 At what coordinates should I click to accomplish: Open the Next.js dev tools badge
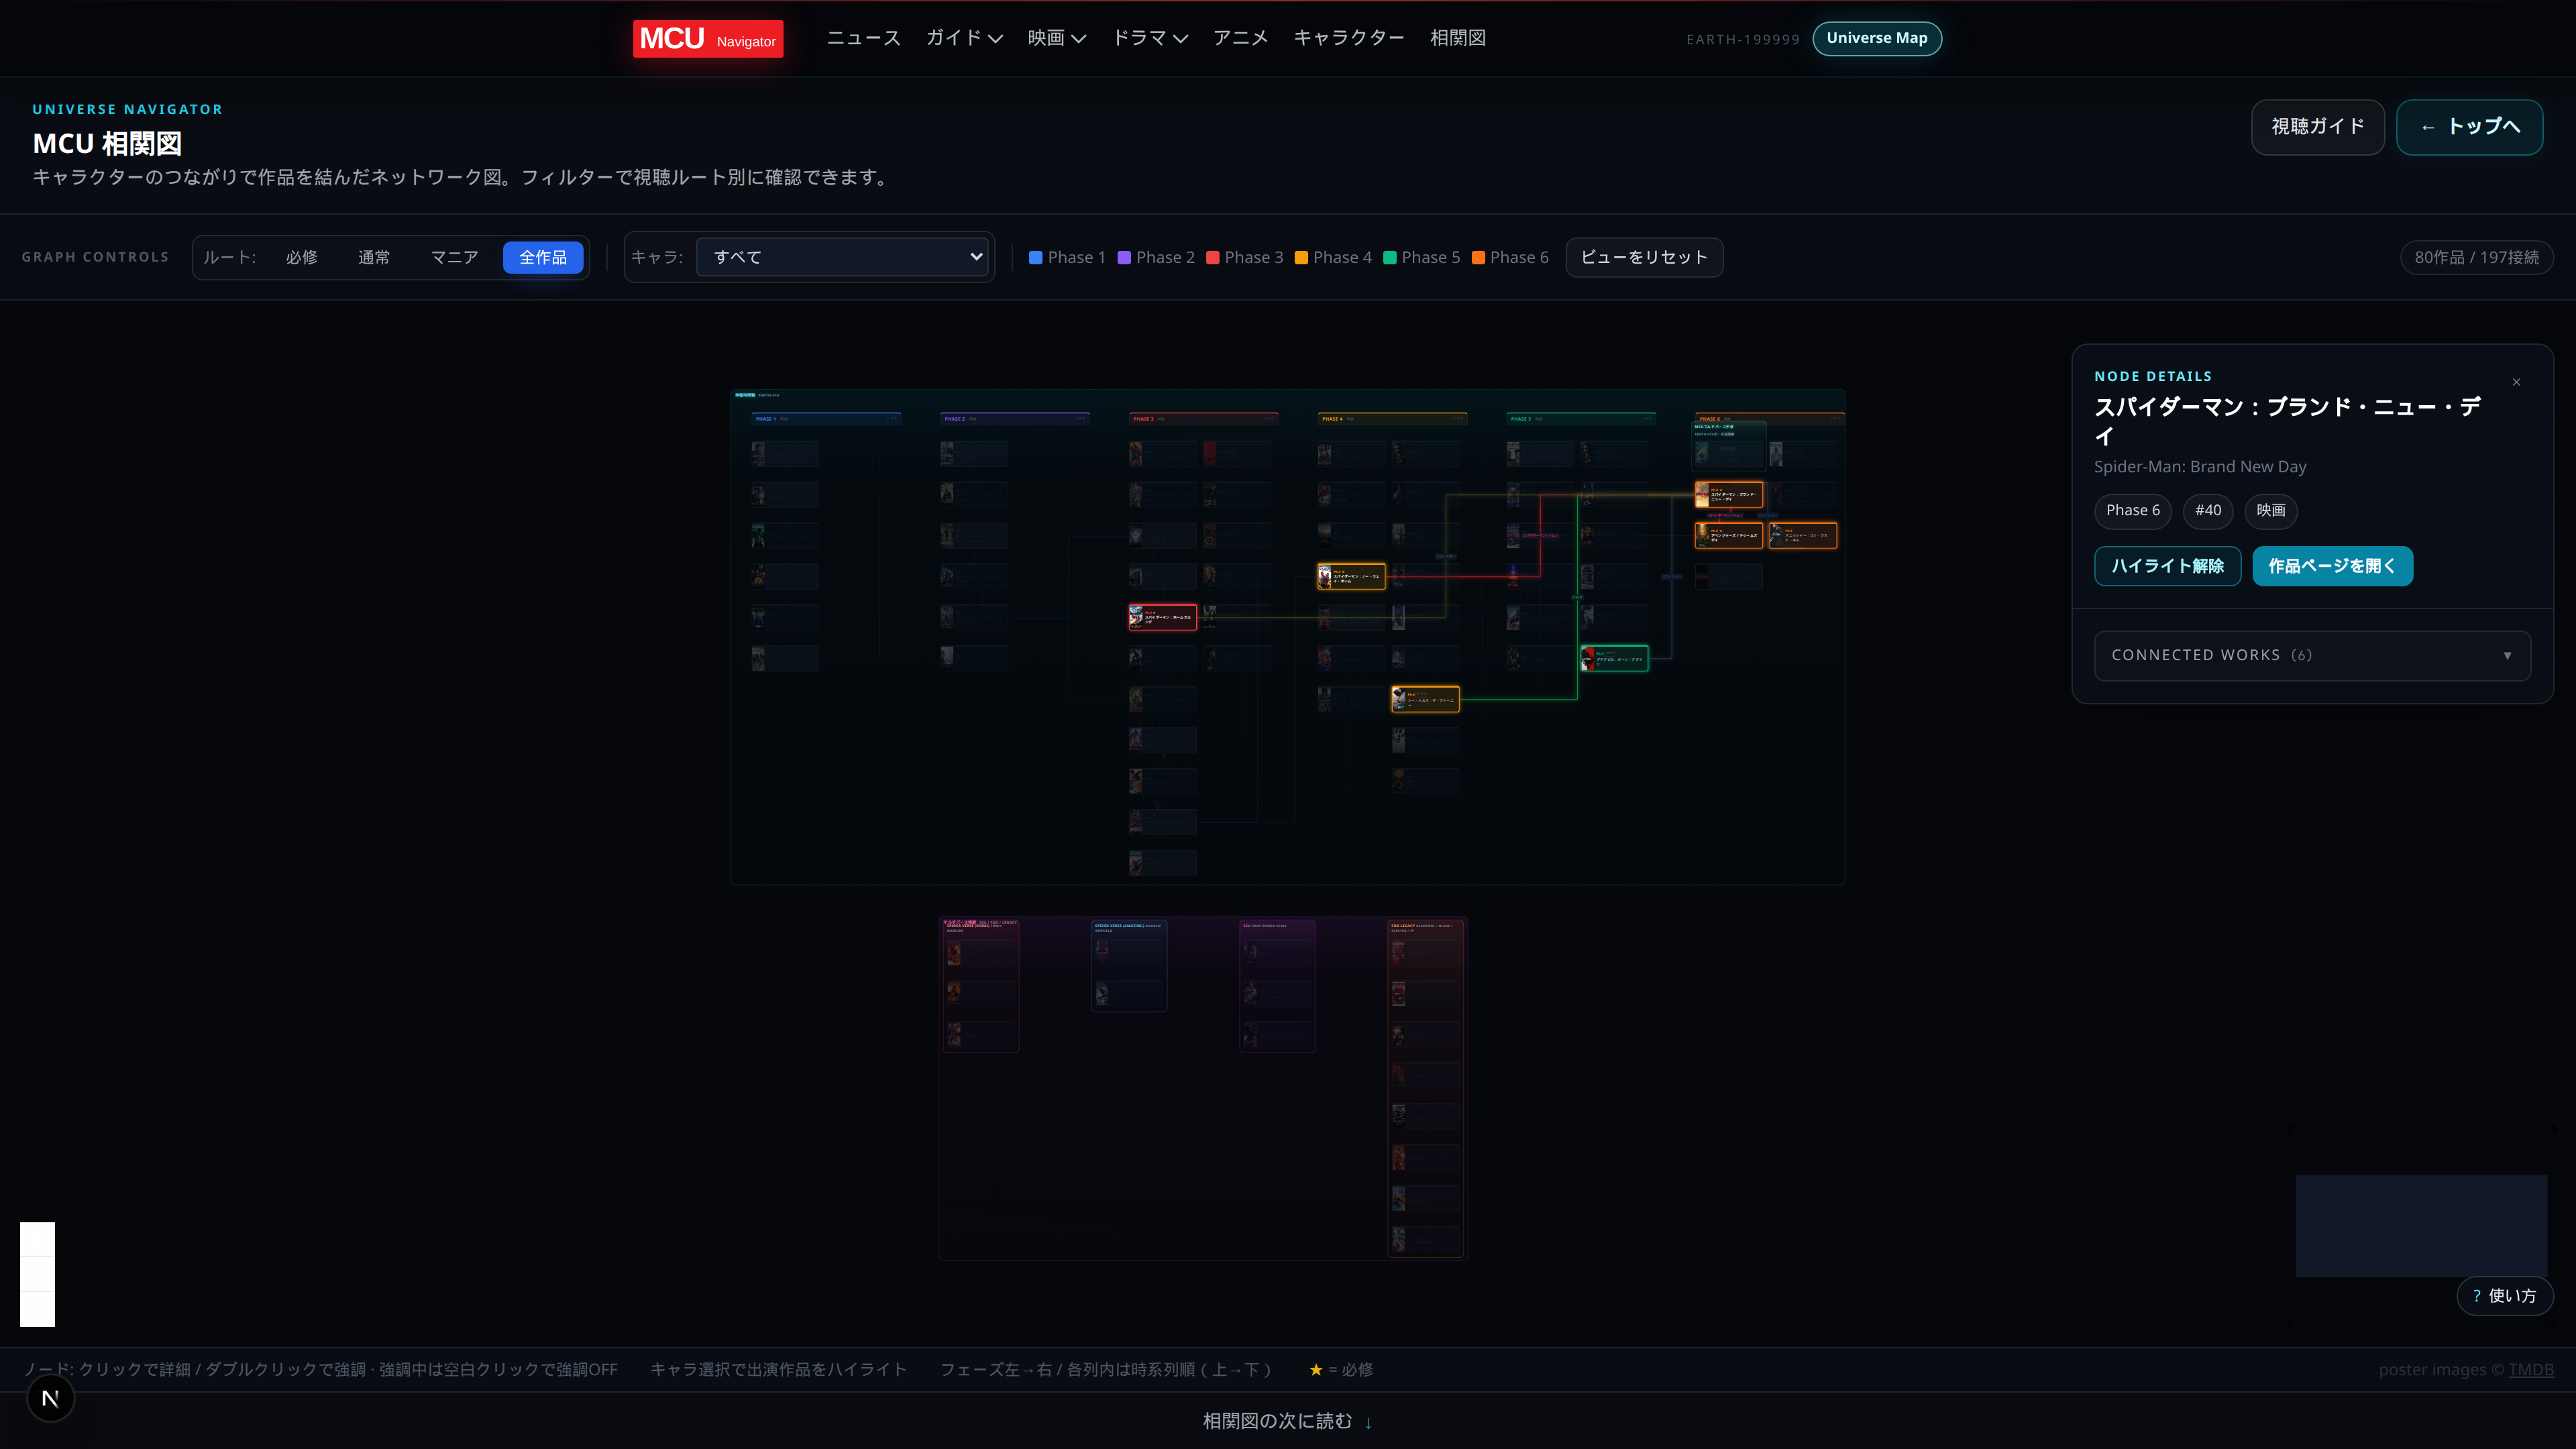(x=50, y=1398)
